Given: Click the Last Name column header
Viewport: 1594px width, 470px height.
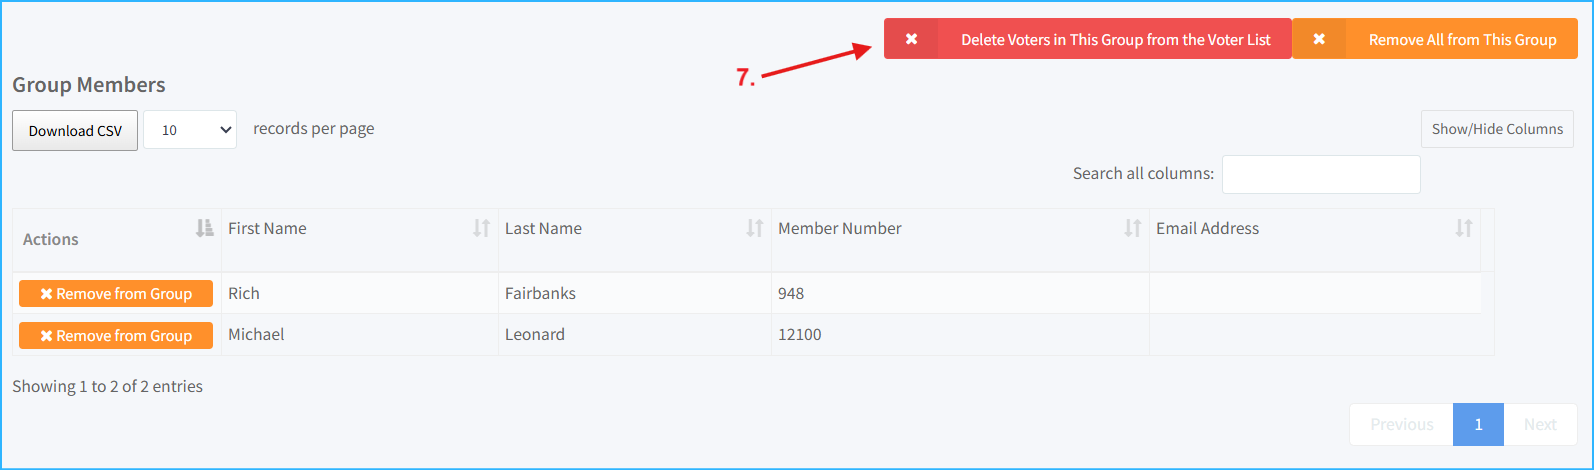Looking at the screenshot, I should 543,228.
